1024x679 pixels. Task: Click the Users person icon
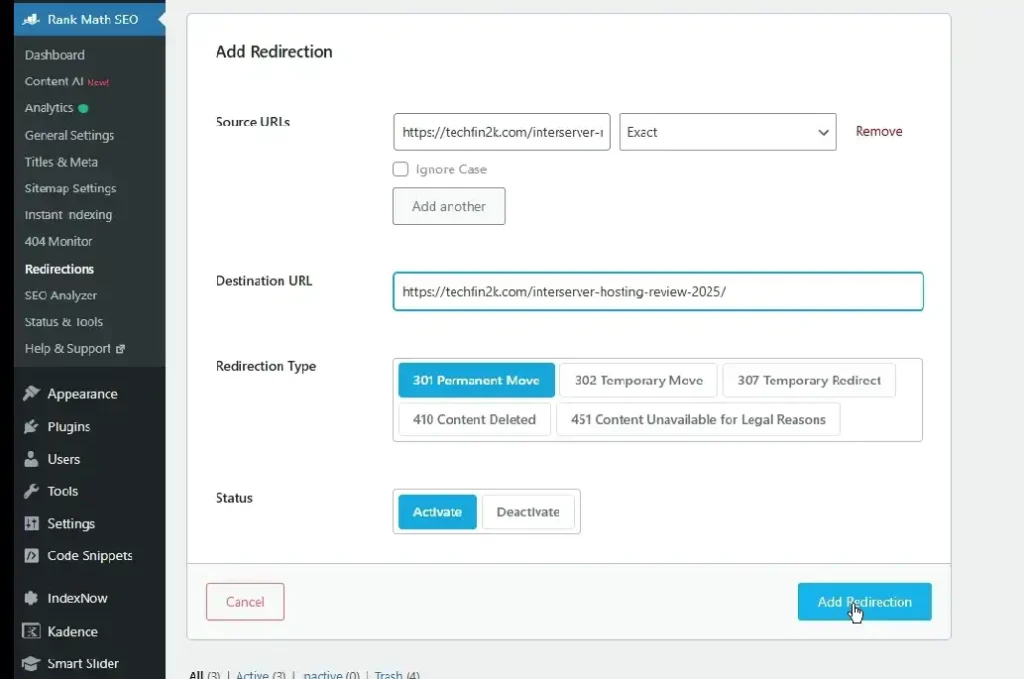click(31, 459)
